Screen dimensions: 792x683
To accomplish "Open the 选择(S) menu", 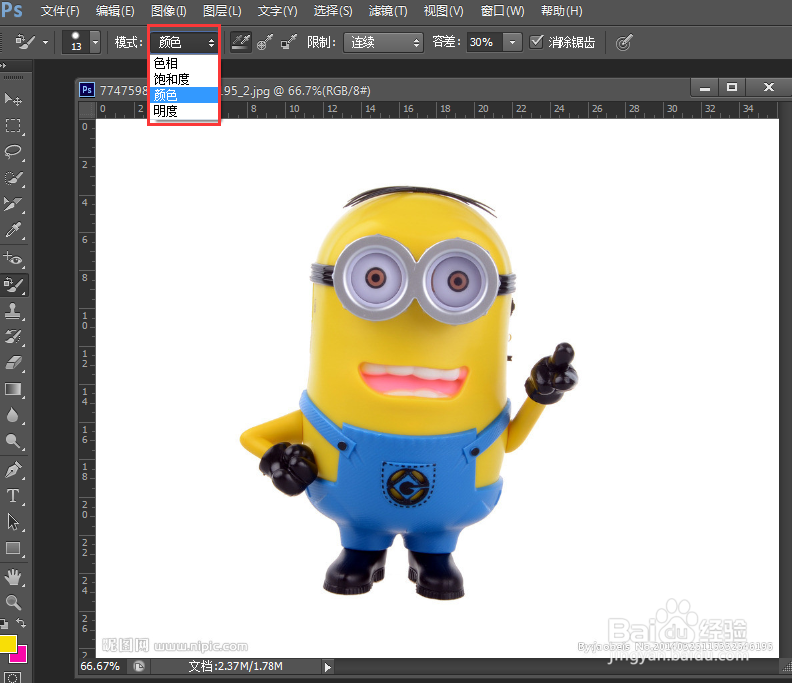I will tap(333, 11).
